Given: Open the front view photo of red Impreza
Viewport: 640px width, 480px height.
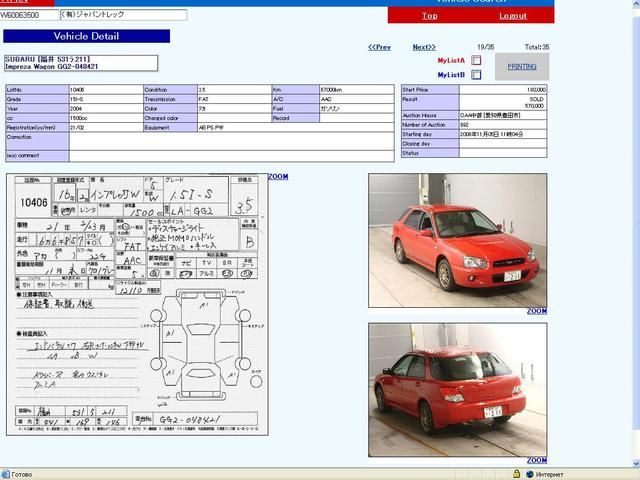Looking at the screenshot, I should click(458, 240).
